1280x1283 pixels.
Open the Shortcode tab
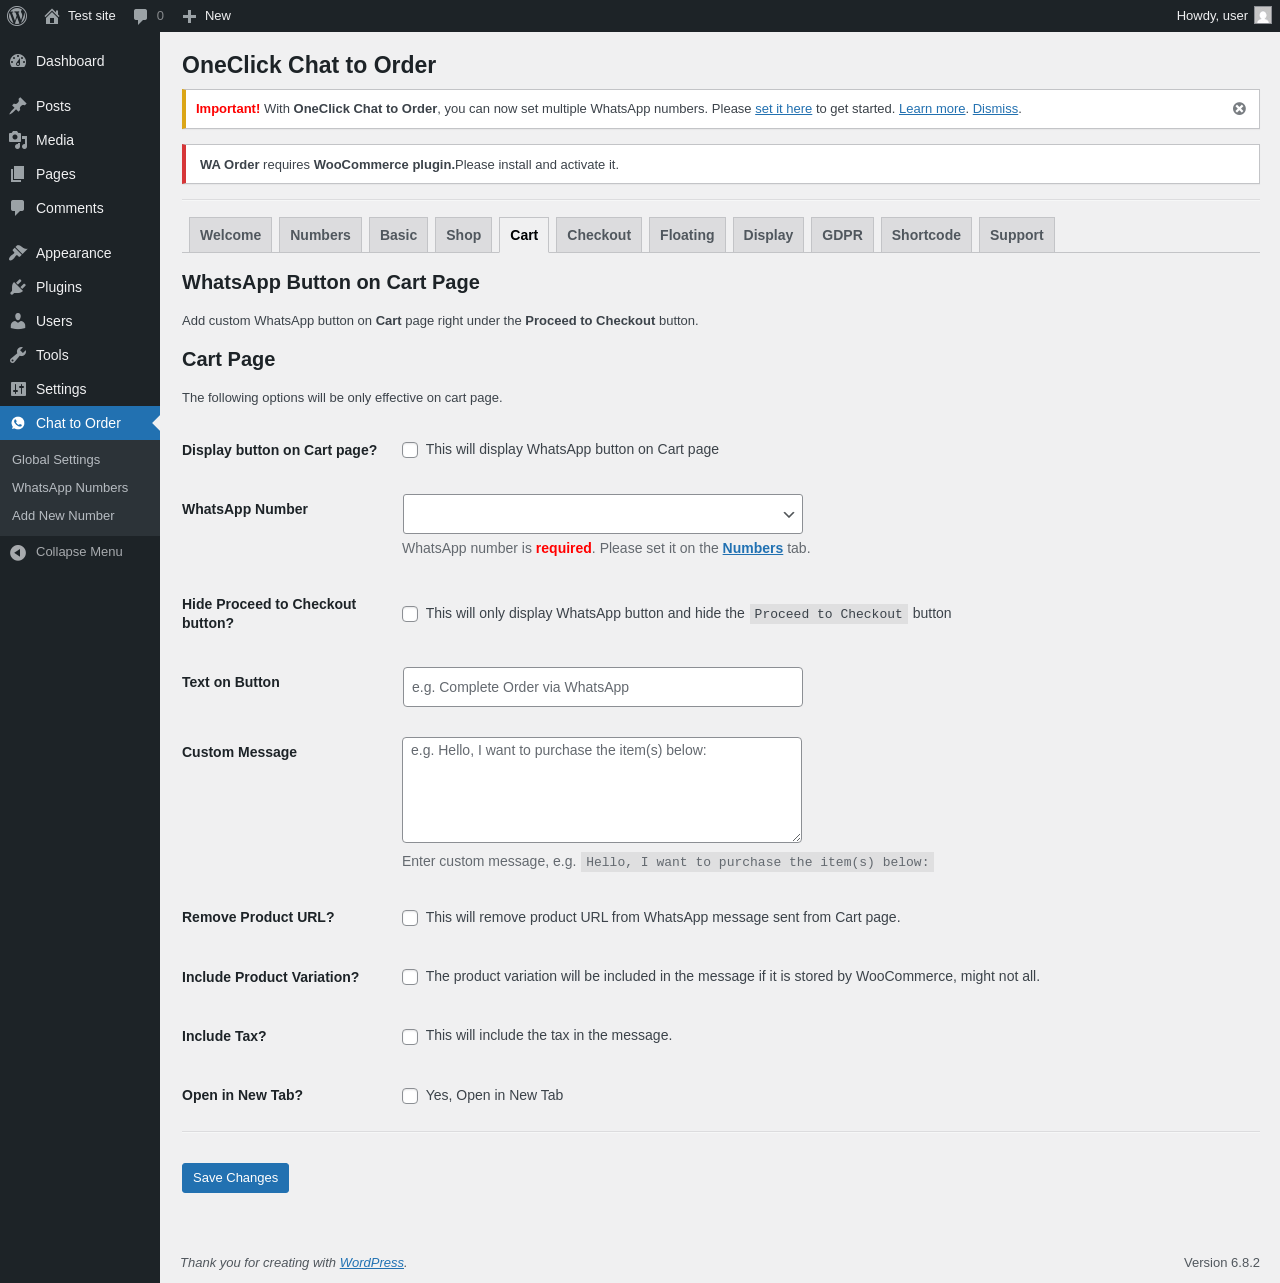tap(926, 235)
